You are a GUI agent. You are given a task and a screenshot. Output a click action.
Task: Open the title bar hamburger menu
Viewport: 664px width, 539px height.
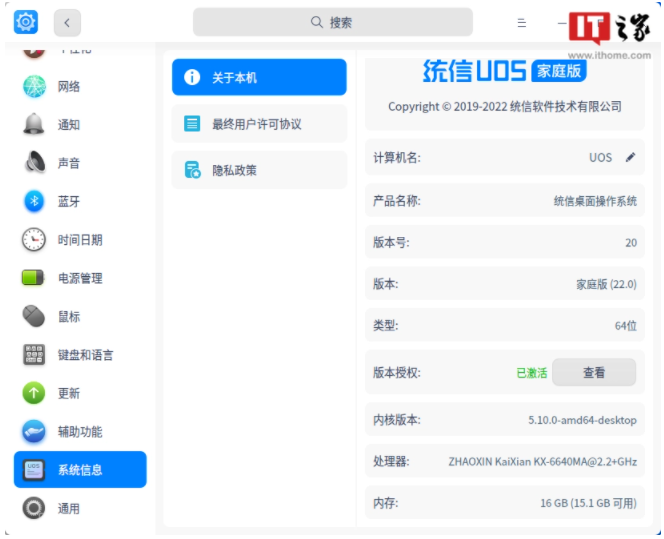522,22
